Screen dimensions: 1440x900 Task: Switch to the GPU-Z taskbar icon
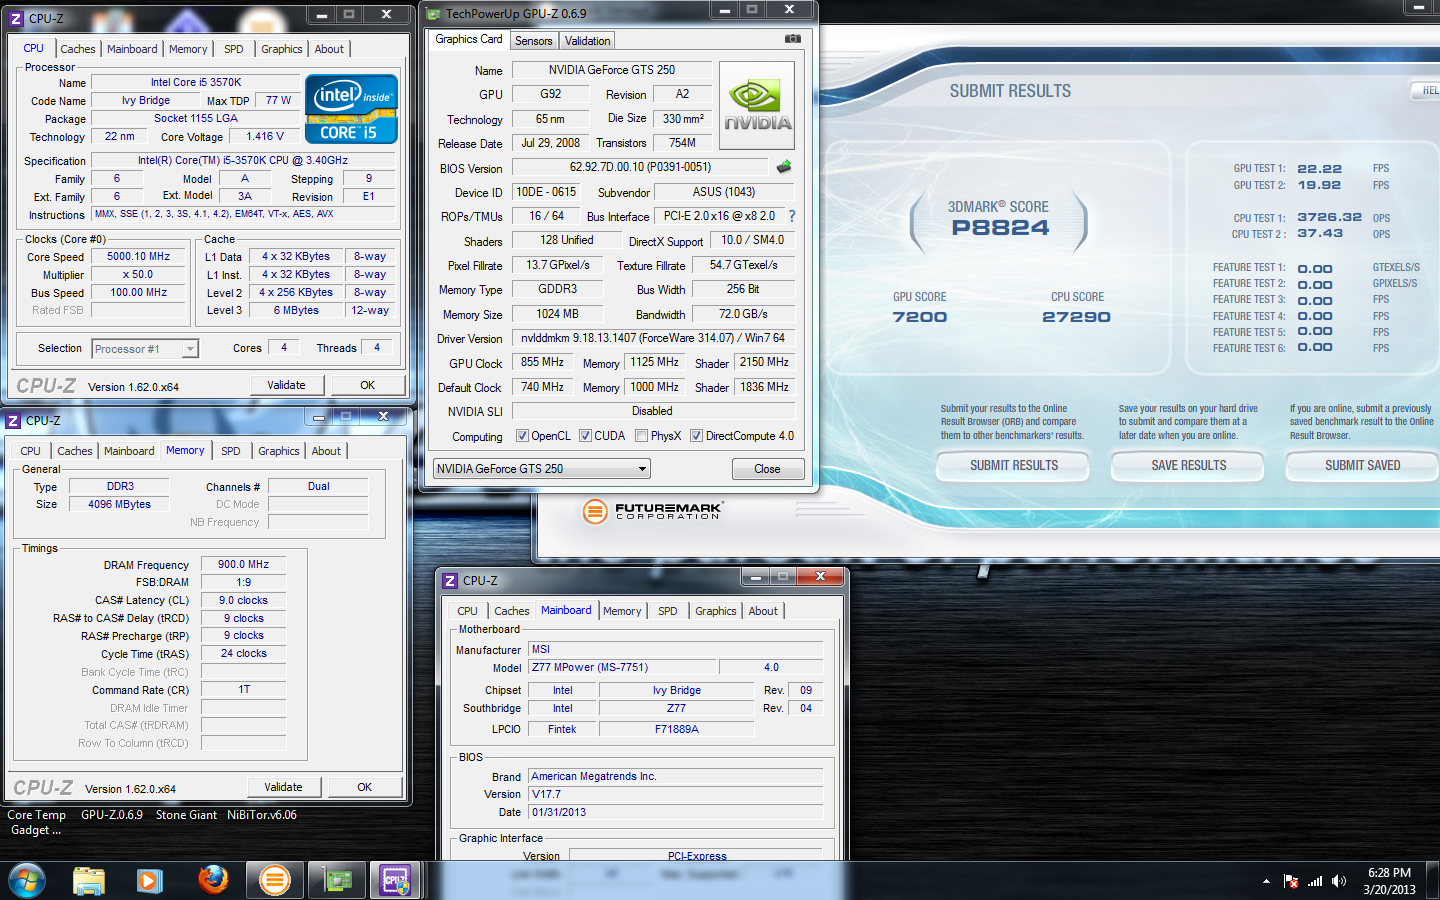(x=337, y=880)
